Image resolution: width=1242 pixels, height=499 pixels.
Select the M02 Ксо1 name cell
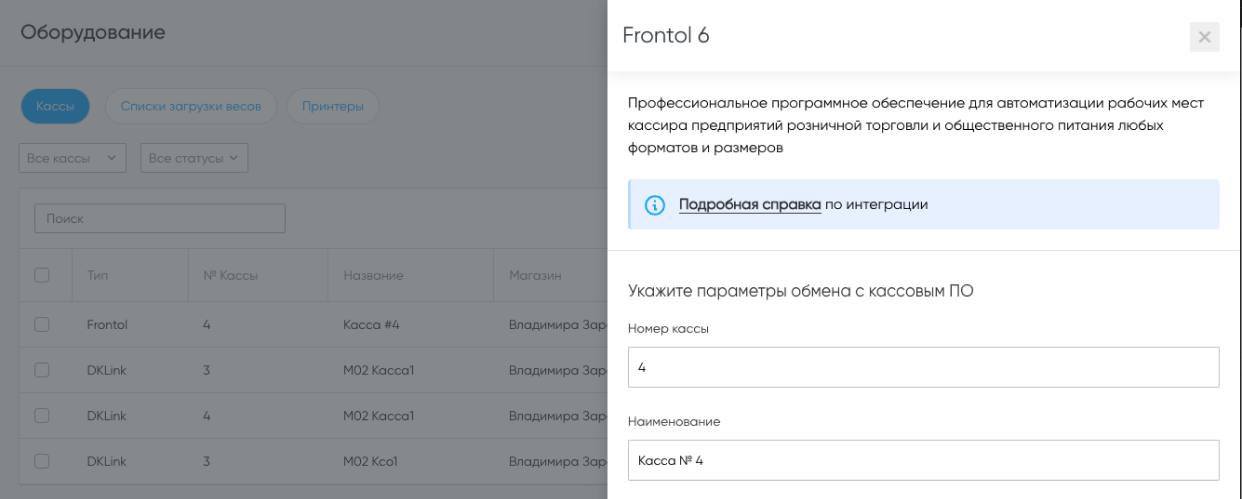tap(371, 461)
